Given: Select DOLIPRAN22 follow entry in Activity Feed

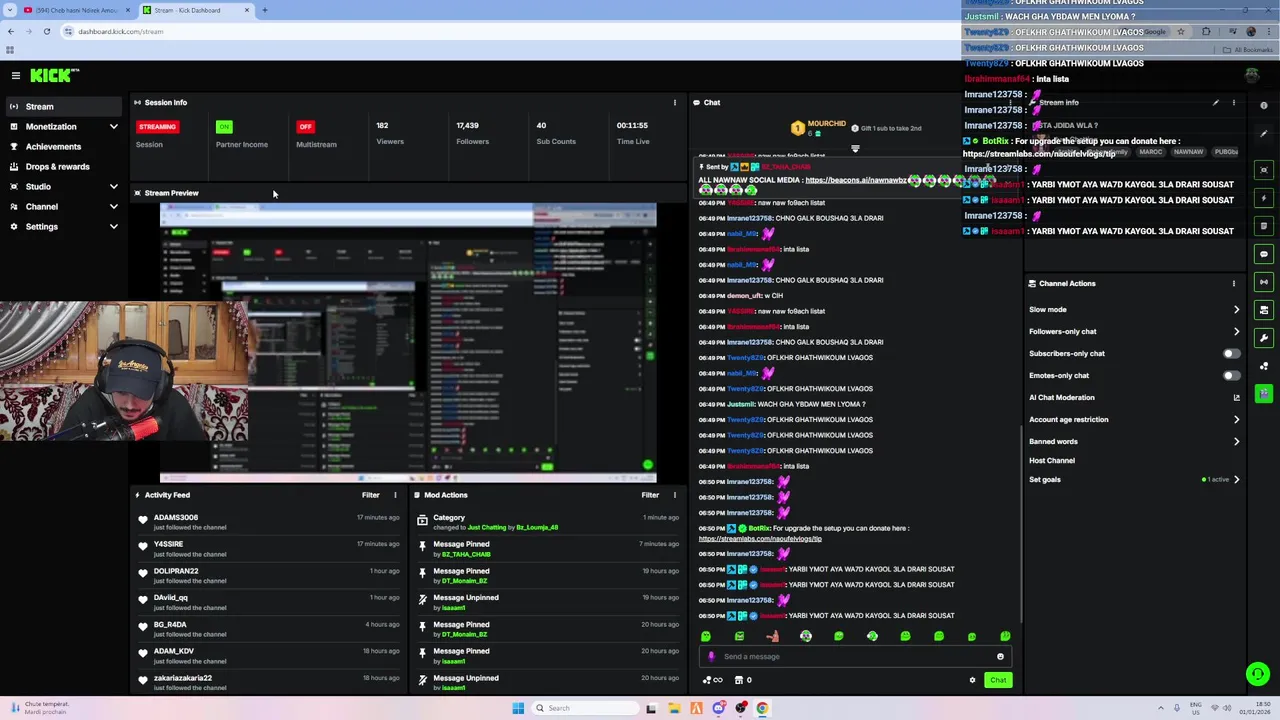Looking at the screenshot, I should tap(270, 575).
